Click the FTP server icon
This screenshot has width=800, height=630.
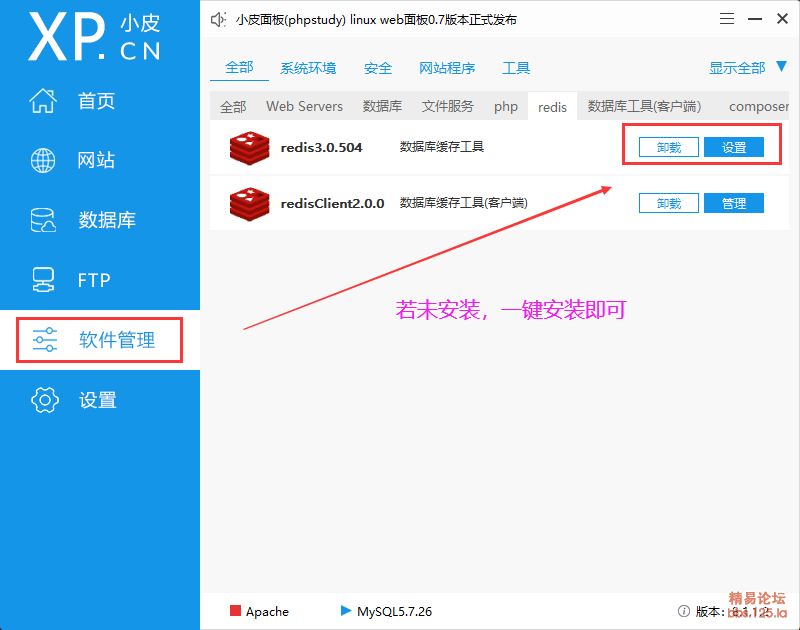pos(43,280)
